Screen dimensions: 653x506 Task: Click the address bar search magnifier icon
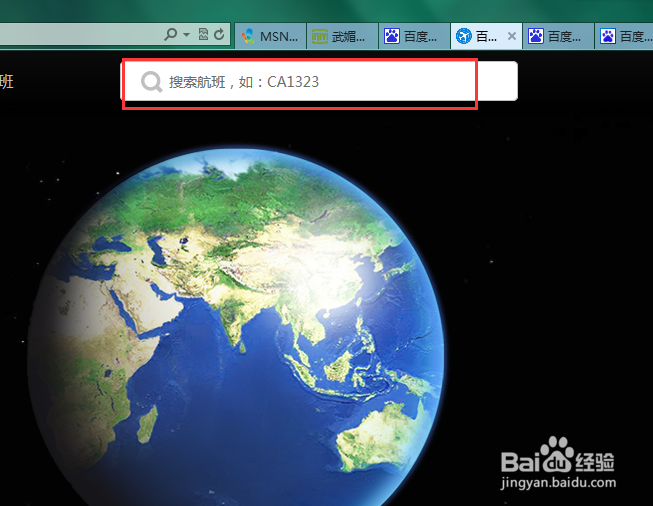171,35
